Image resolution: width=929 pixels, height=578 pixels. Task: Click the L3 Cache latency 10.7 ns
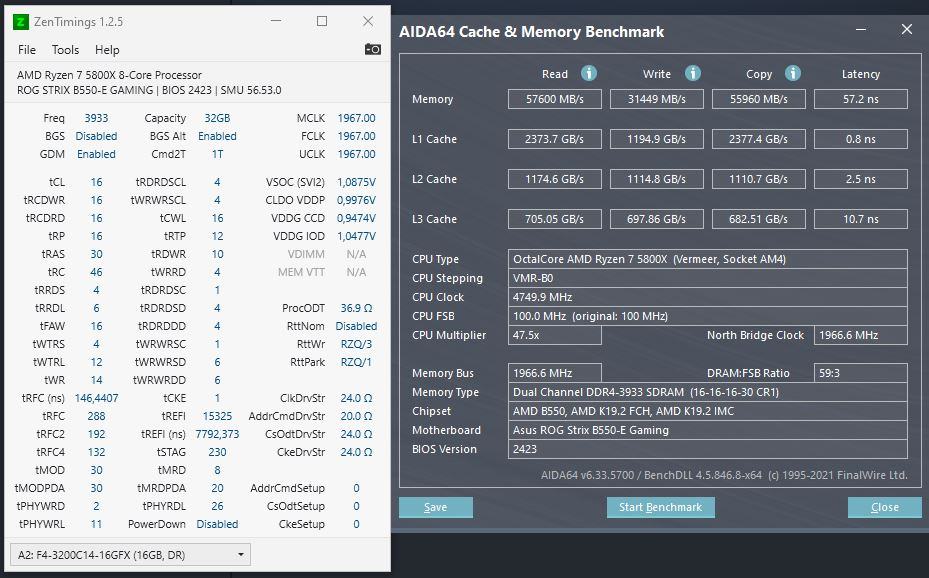click(x=861, y=219)
